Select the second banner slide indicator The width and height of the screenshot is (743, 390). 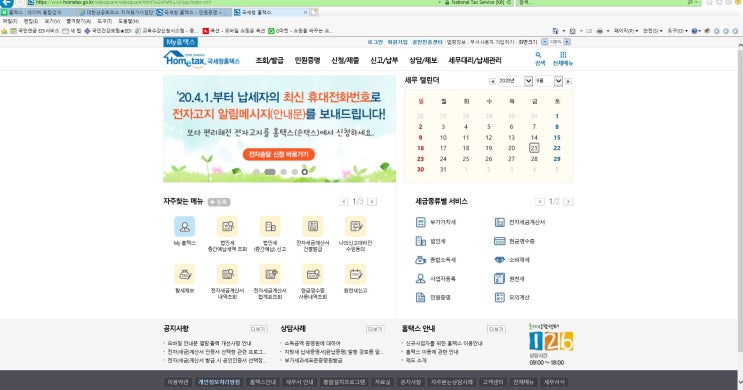(270, 172)
